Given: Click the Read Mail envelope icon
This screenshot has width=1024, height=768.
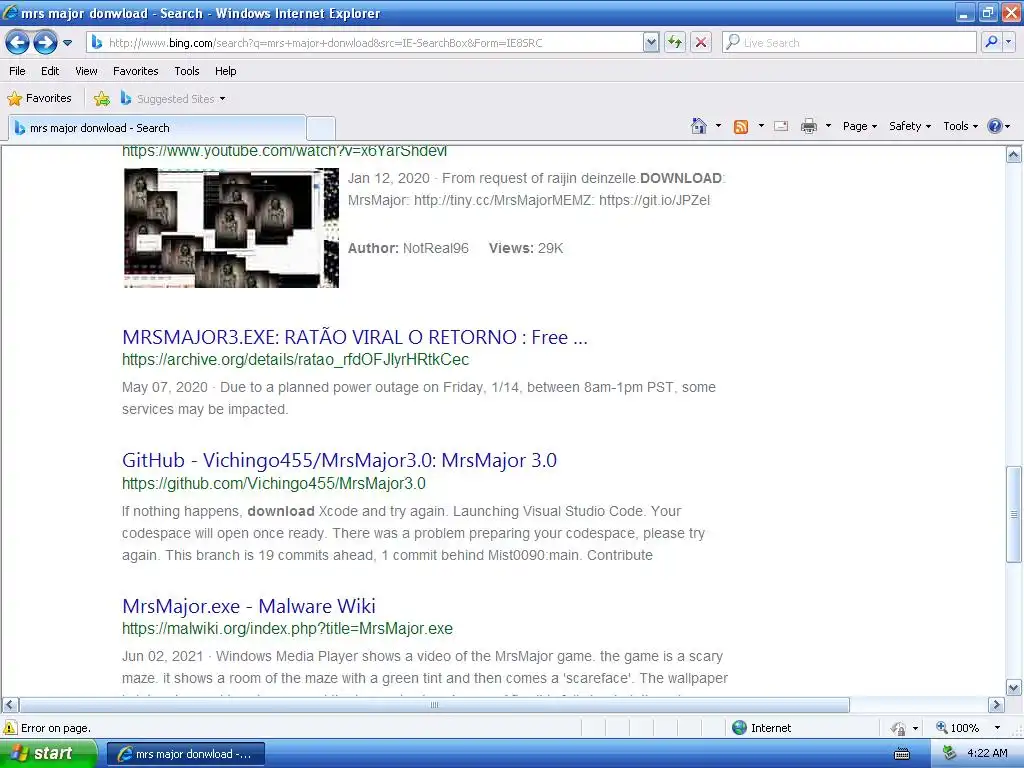Looking at the screenshot, I should pos(781,126).
